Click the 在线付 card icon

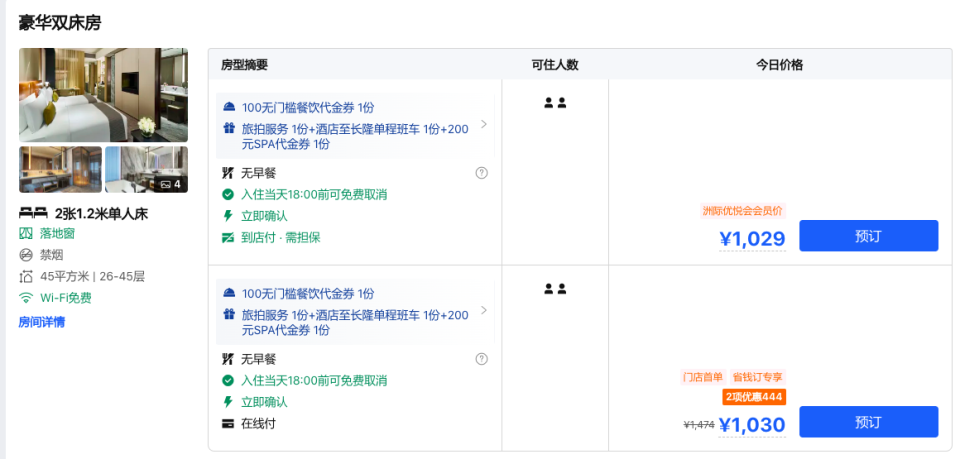(228, 423)
